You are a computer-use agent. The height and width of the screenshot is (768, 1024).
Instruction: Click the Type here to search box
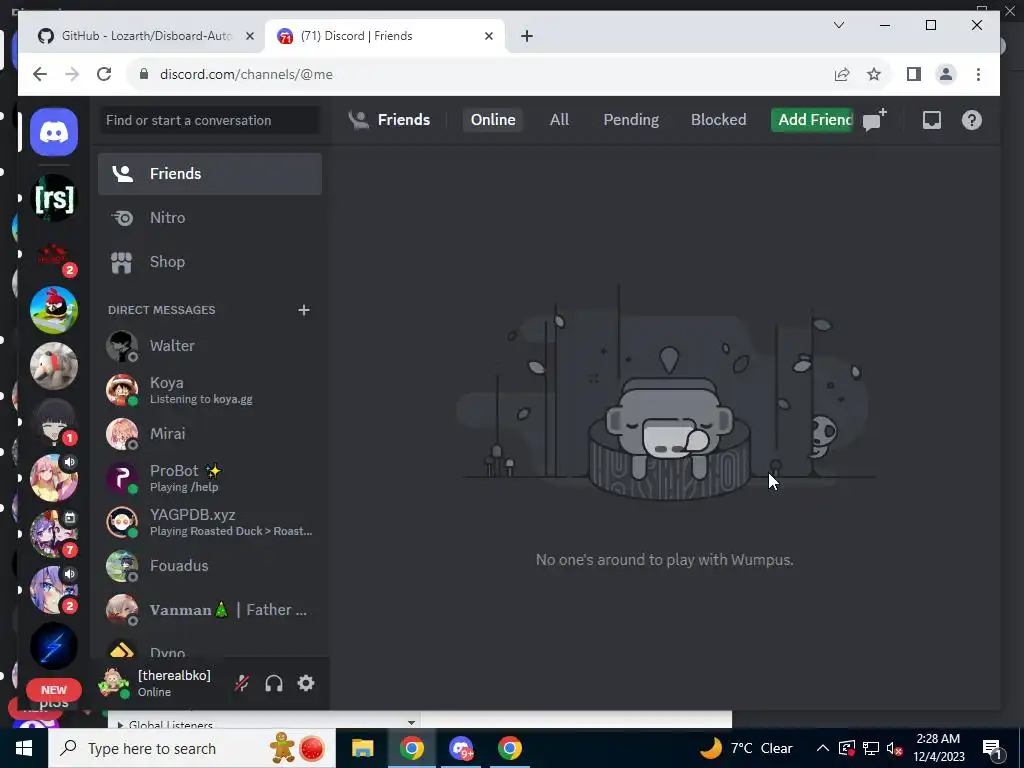point(192,748)
